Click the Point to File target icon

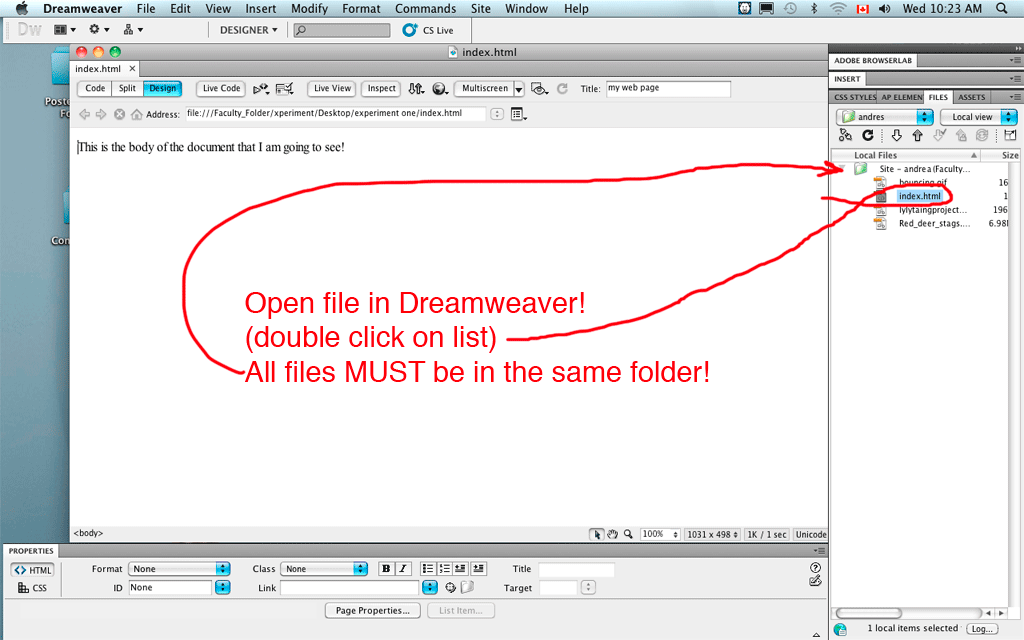tap(451, 588)
